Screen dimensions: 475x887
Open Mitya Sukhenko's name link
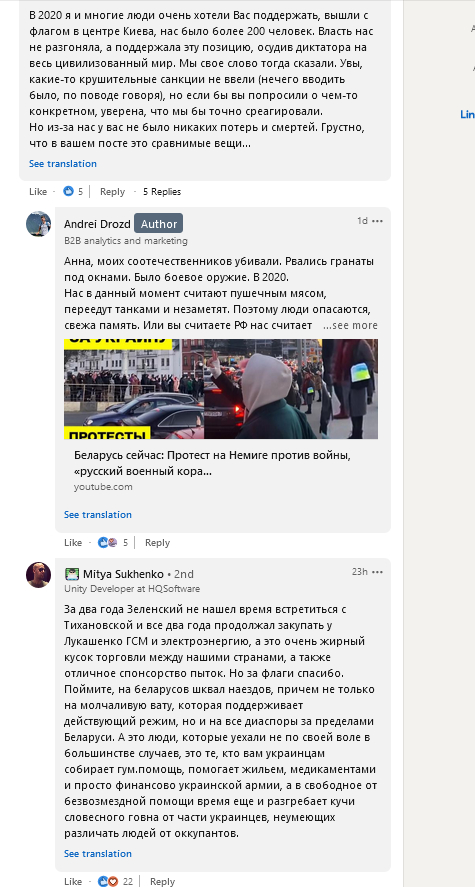click(x=123, y=574)
